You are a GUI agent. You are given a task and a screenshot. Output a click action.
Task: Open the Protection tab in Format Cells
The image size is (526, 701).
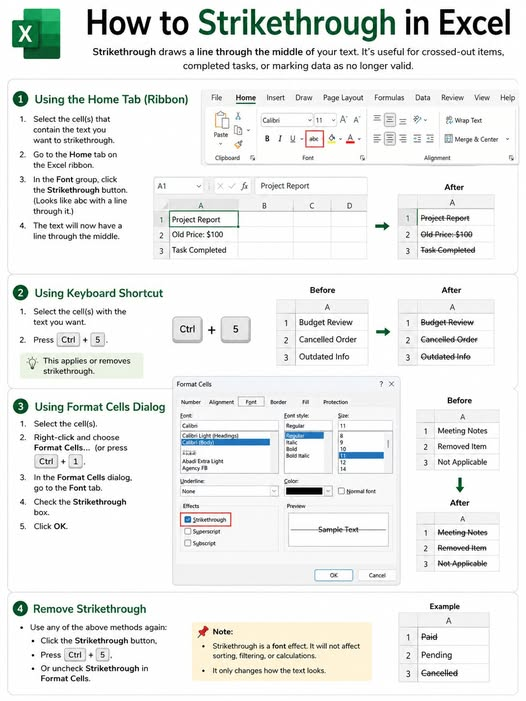(335, 402)
